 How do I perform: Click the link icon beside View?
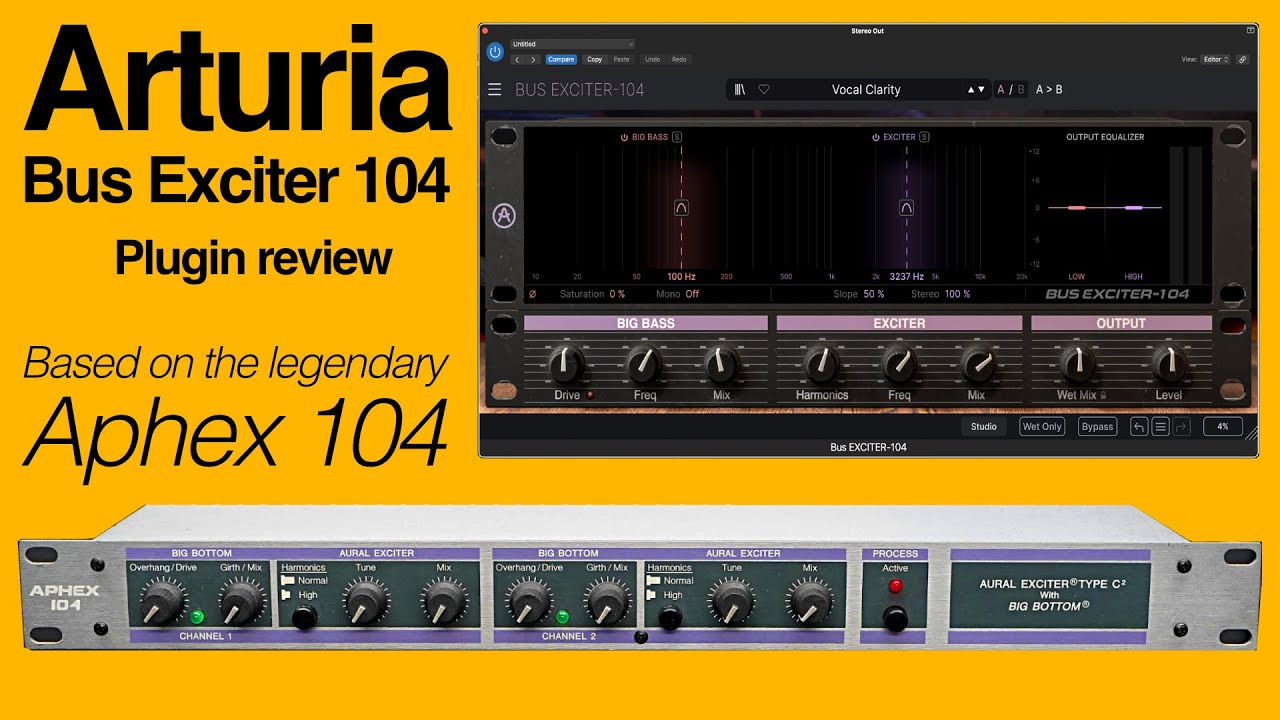(1242, 59)
